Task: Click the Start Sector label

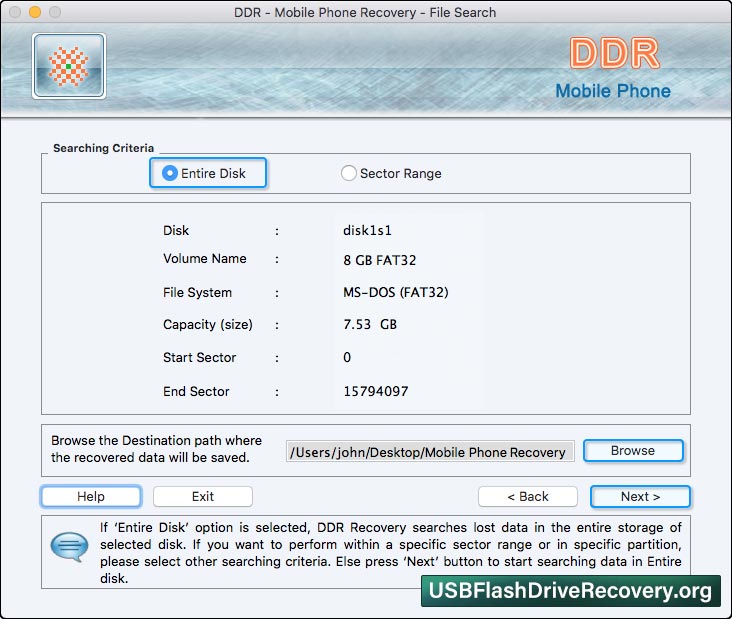Action: [x=199, y=358]
